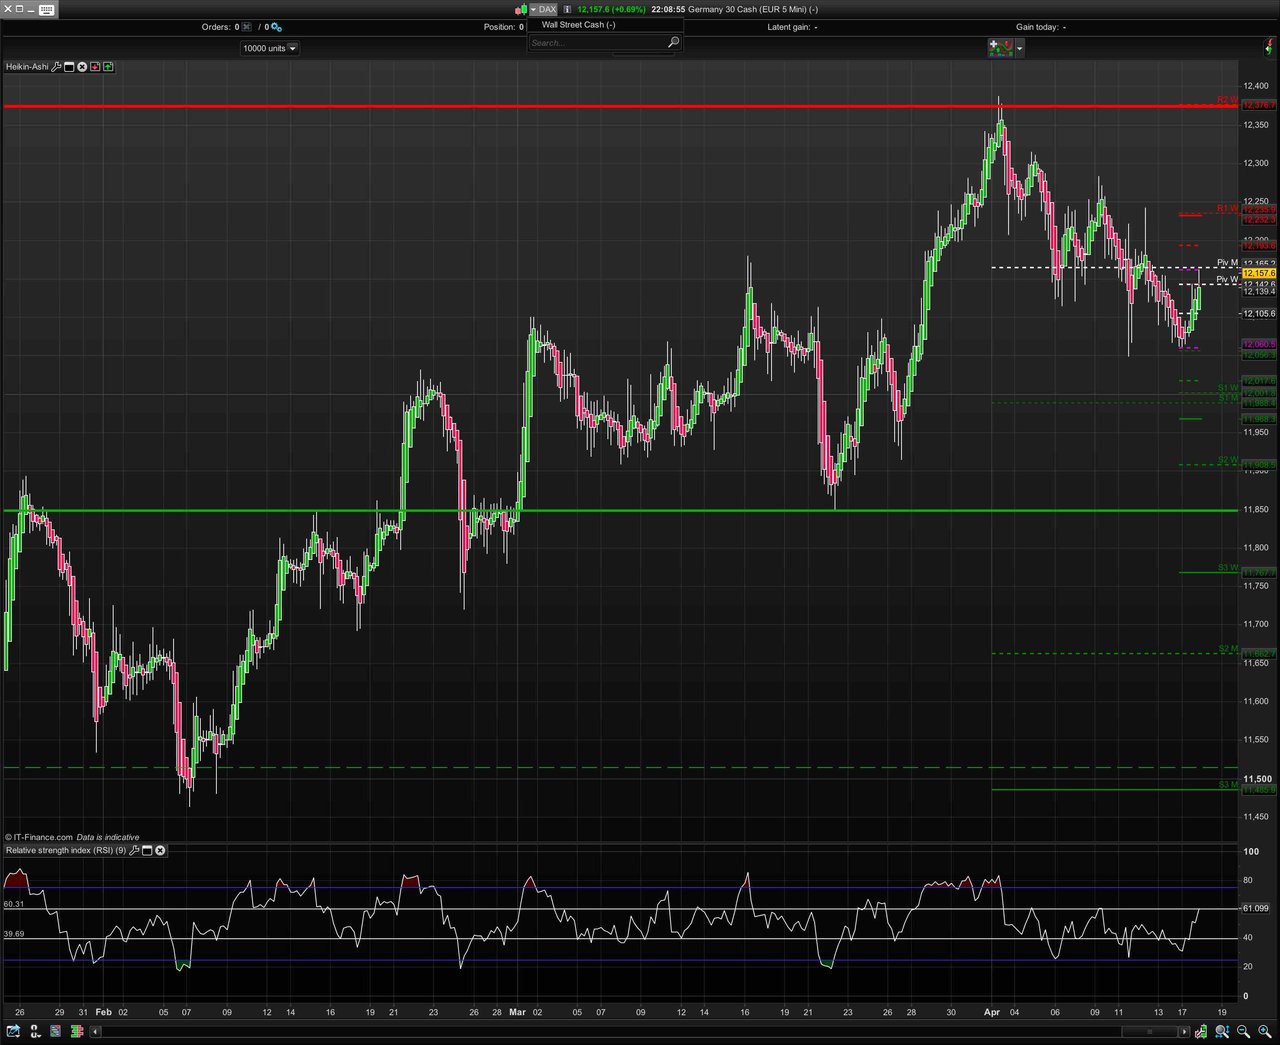Click the trading buttons icon above the chart
Image resolution: width=1280 pixels, height=1045 pixels.
click(x=1001, y=47)
